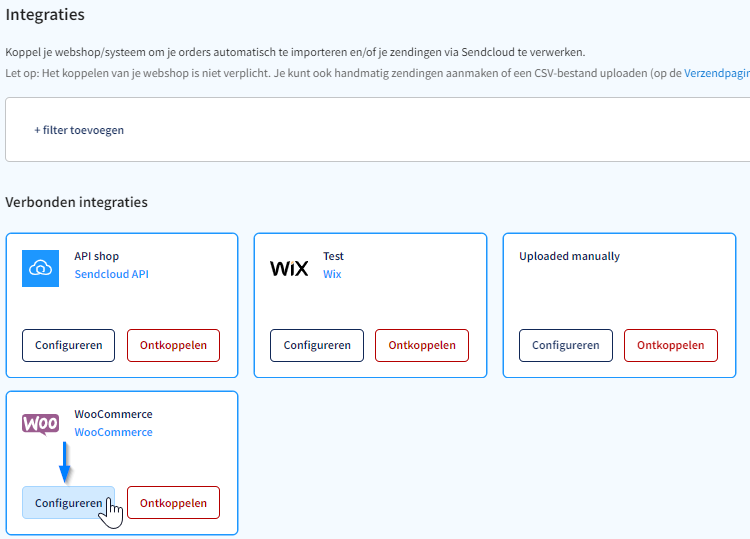
Task: Disconnect WooCommerce with Ontkoppelen
Action: [173, 503]
